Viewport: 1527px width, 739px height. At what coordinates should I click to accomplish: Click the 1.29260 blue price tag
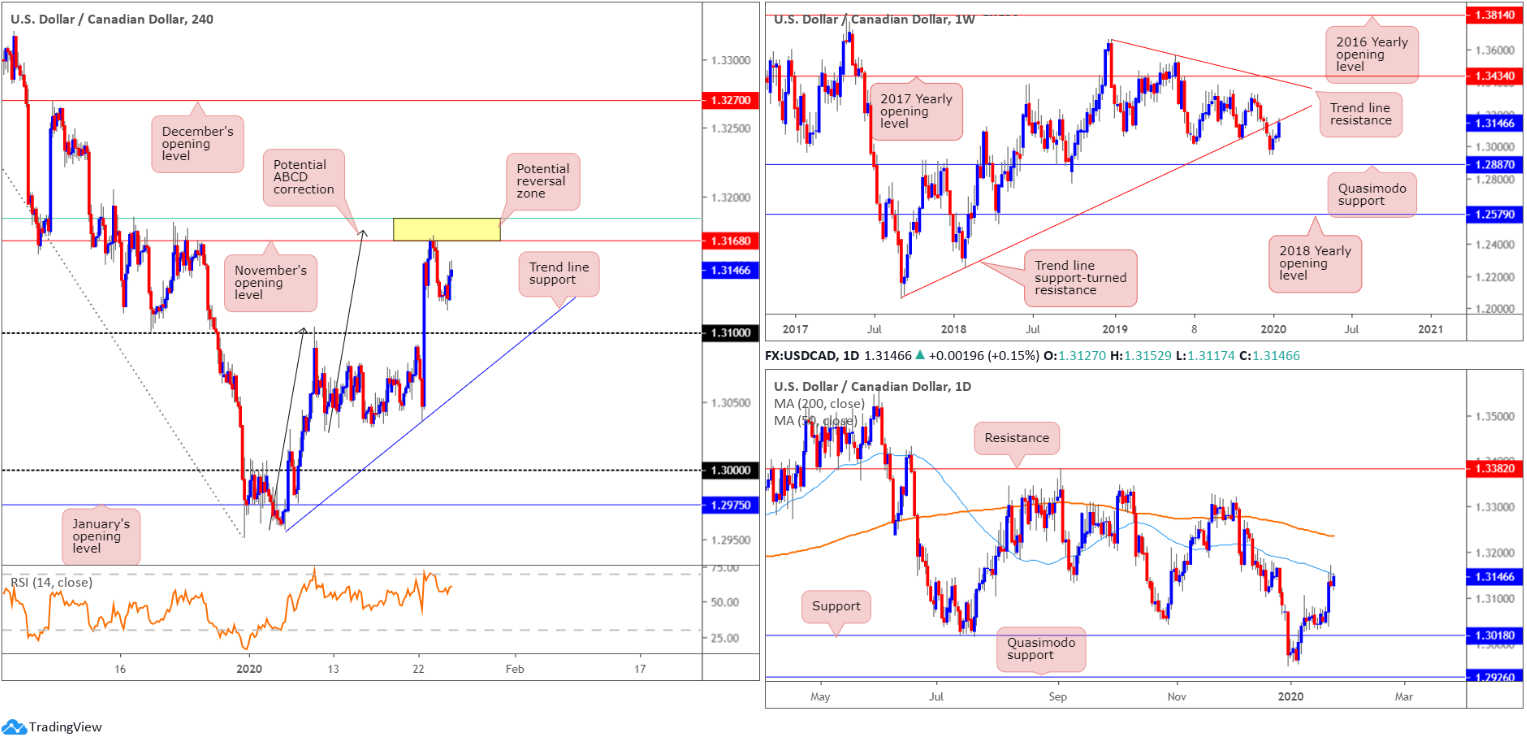coord(1495,677)
